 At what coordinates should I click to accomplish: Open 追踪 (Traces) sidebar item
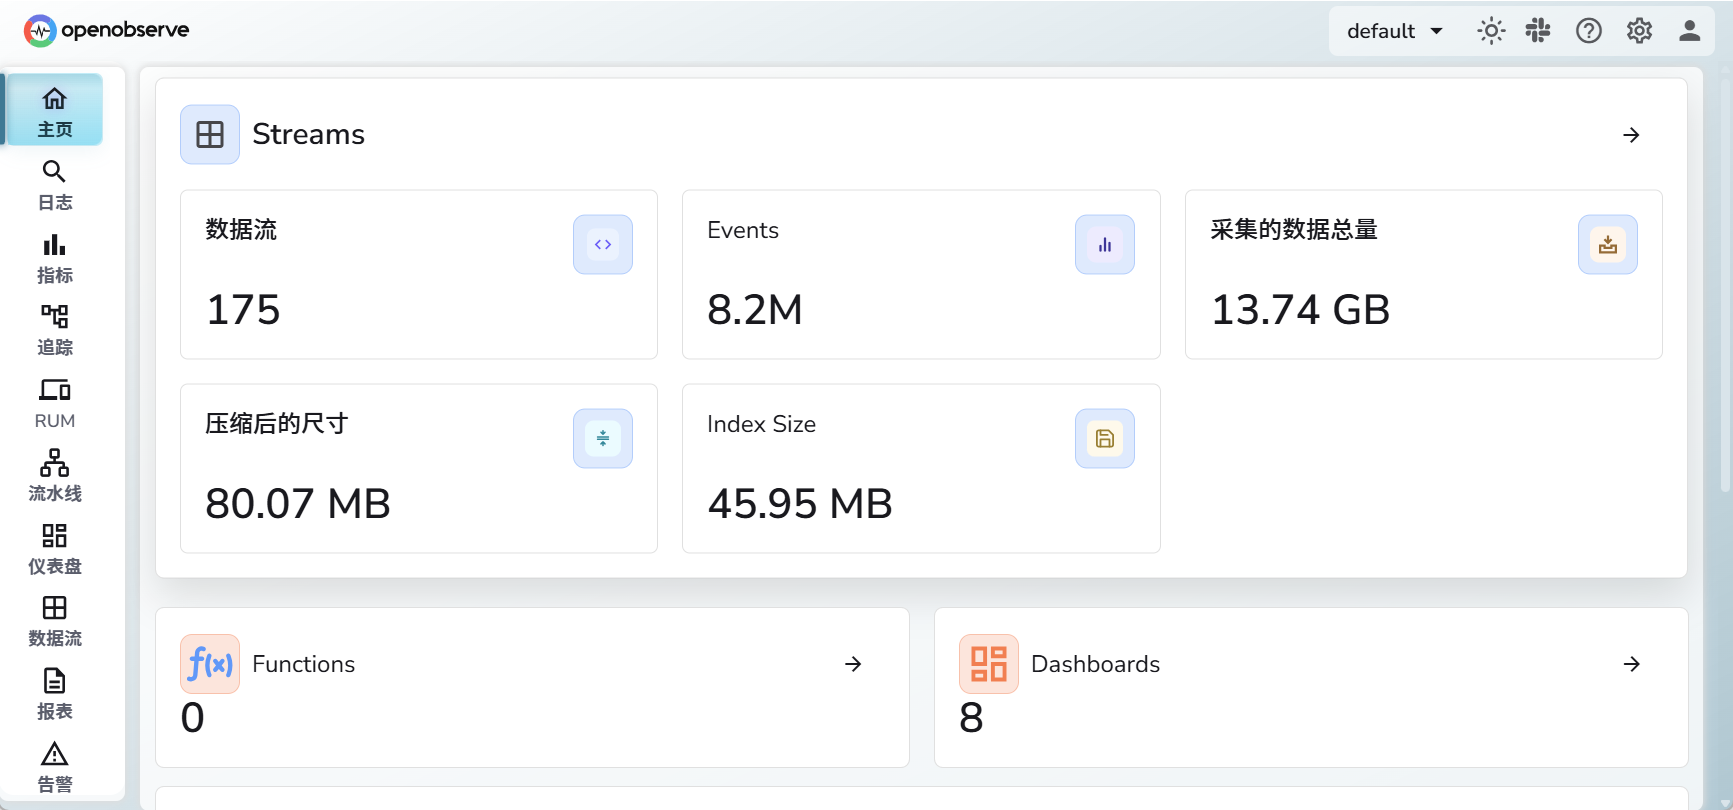(x=55, y=331)
